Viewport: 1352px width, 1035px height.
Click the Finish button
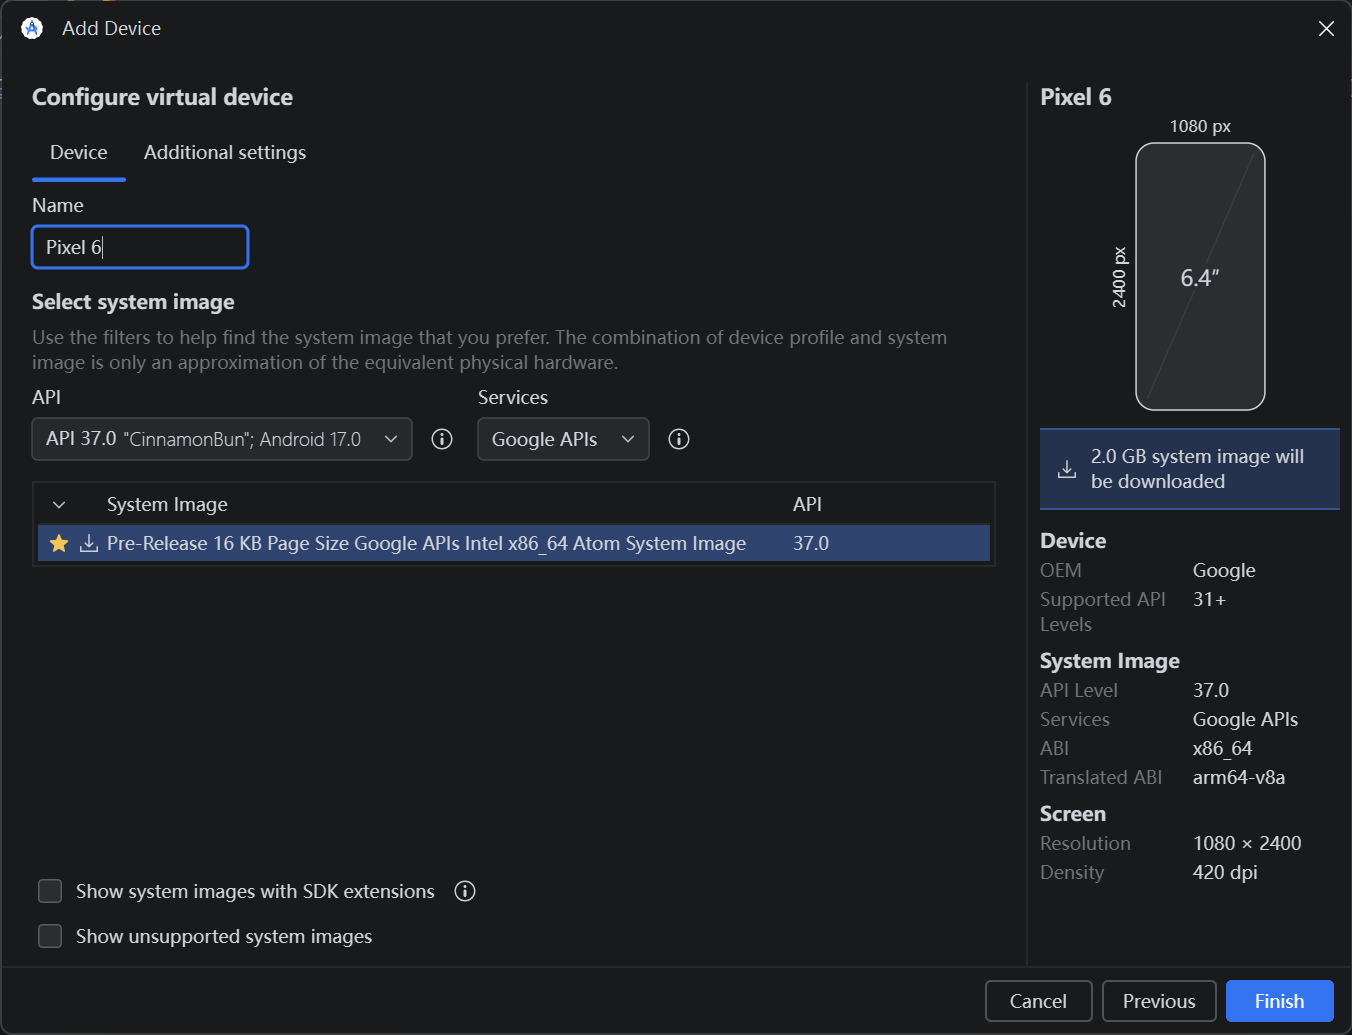1279,1001
